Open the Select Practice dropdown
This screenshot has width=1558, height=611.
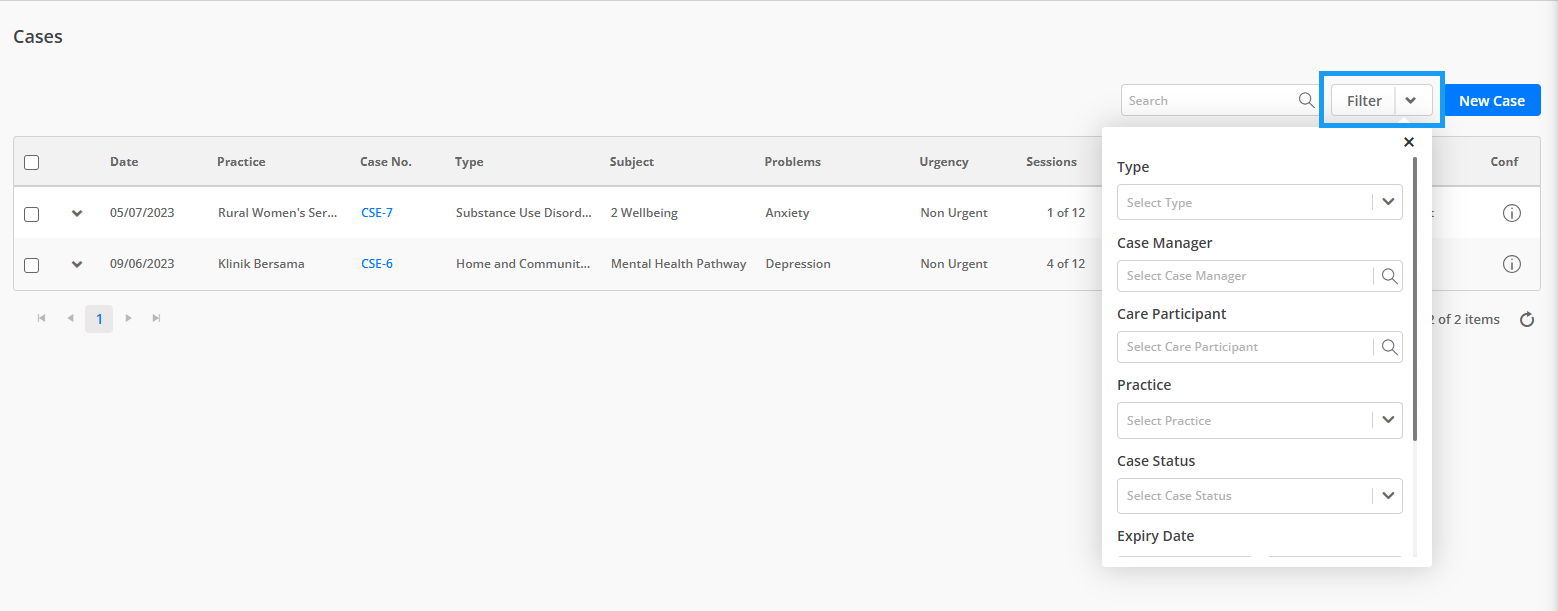tap(1260, 420)
